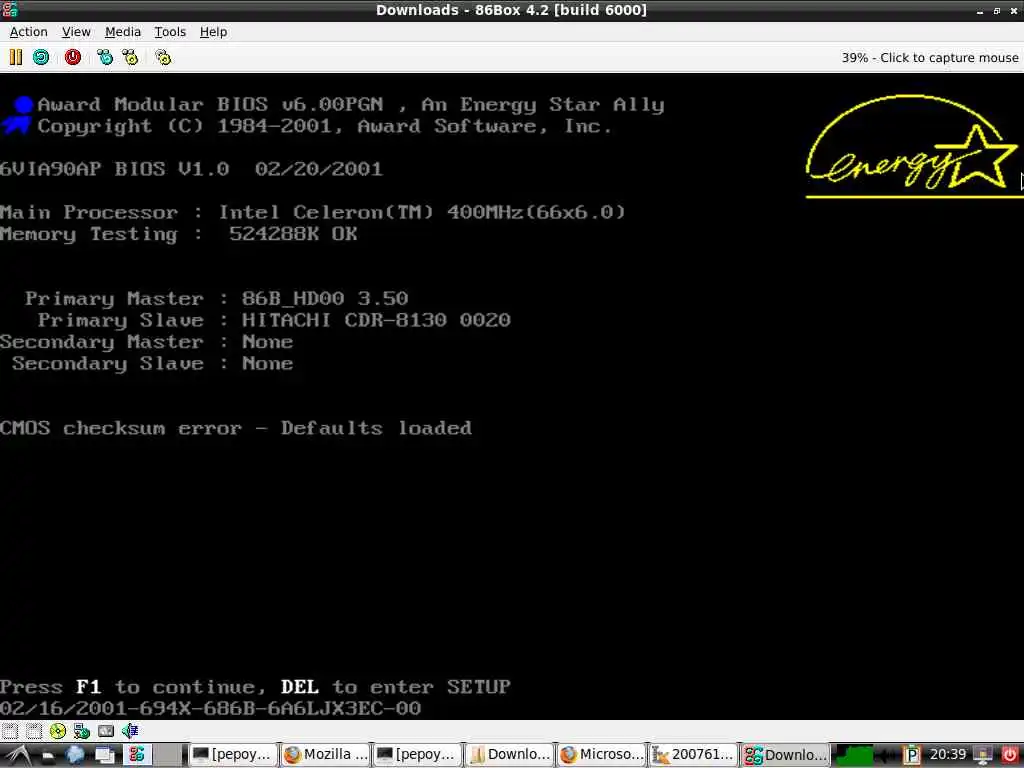Screen dimensions: 1024x768
Task: Open the Tools menu
Action: point(170,32)
